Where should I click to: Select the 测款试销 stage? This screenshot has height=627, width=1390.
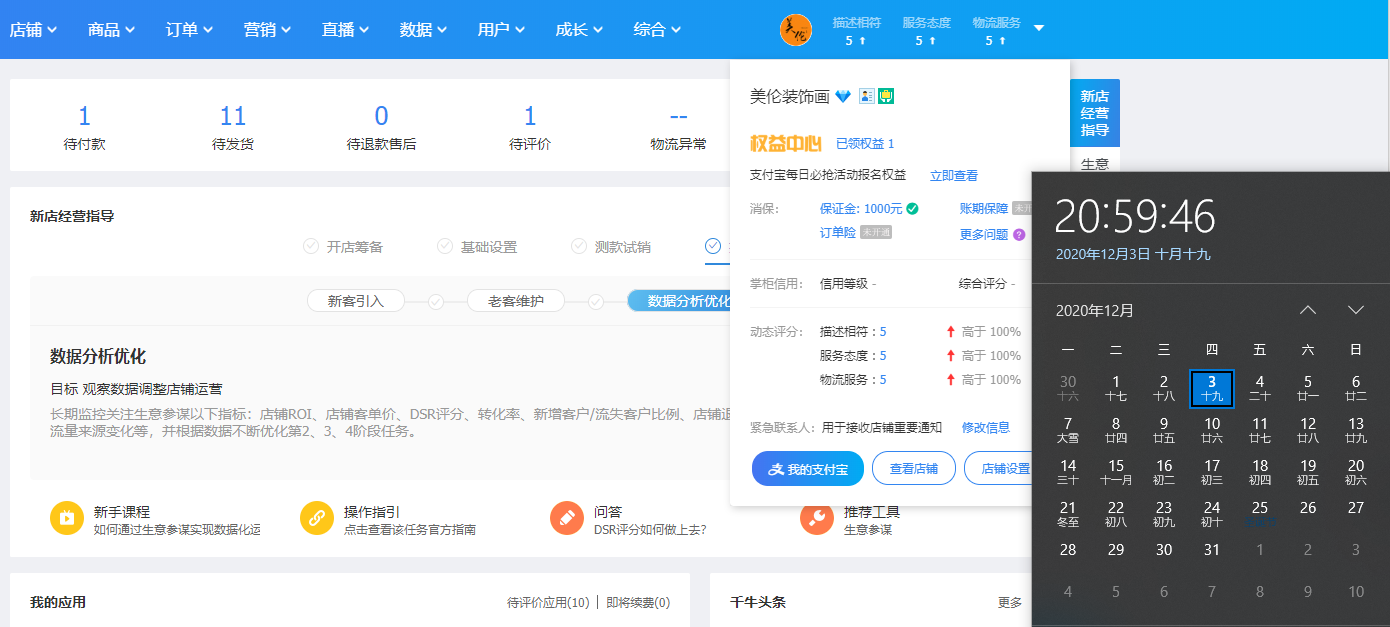click(x=611, y=247)
